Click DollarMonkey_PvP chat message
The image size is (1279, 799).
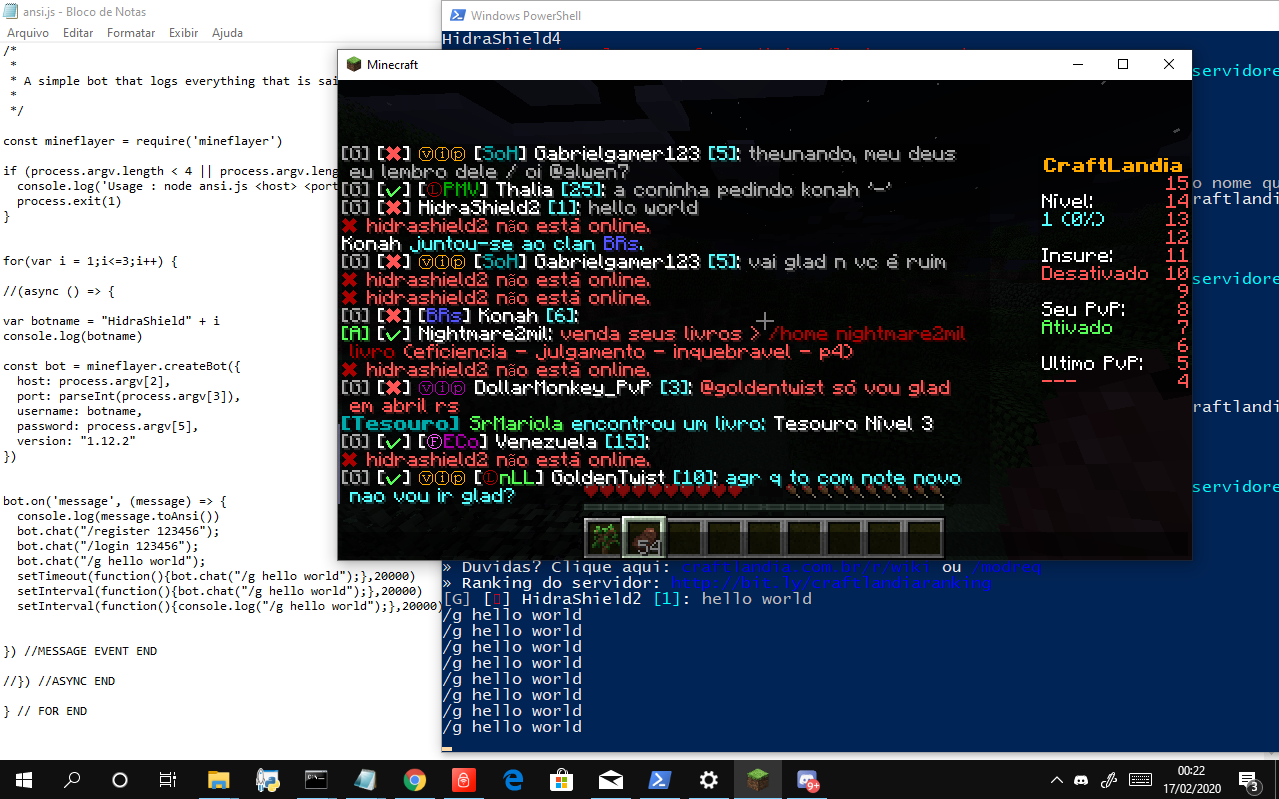645,397
